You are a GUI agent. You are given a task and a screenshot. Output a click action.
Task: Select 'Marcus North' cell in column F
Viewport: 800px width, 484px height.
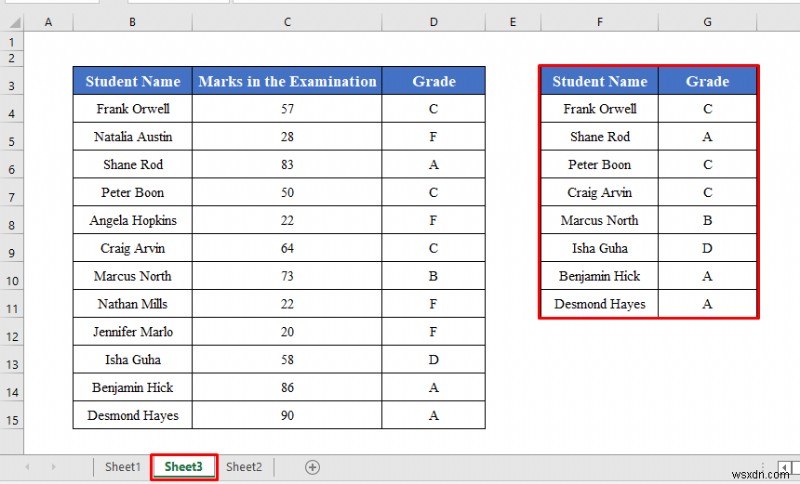[599, 220]
